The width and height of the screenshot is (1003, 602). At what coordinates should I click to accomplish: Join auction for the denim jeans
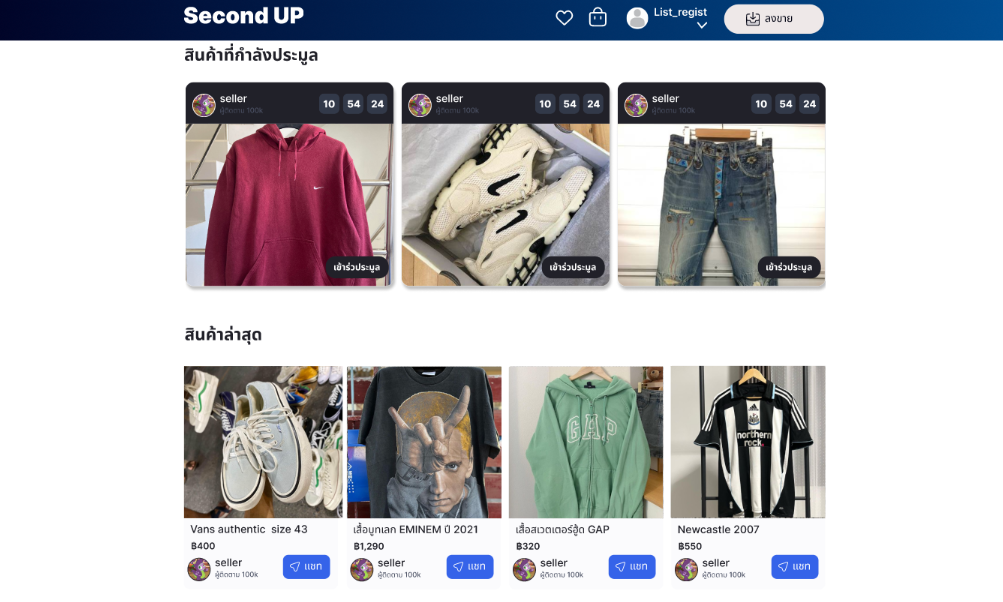pyautogui.click(x=789, y=267)
